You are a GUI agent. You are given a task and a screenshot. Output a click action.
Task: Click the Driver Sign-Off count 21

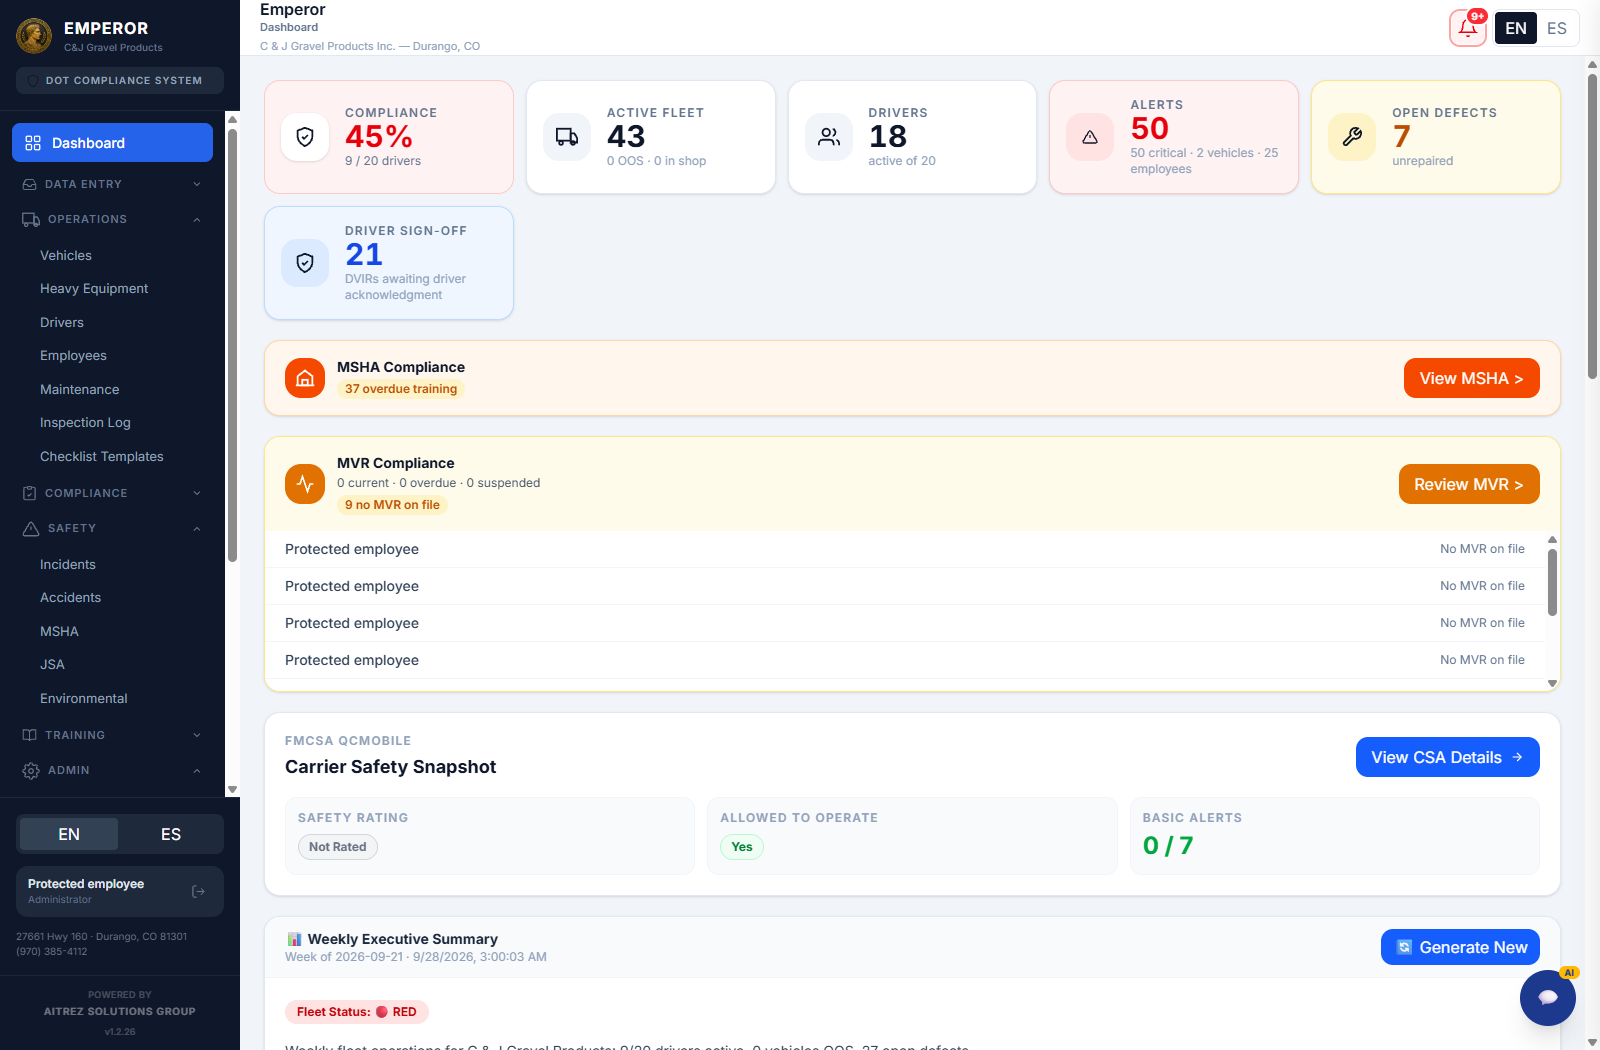click(x=364, y=254)
